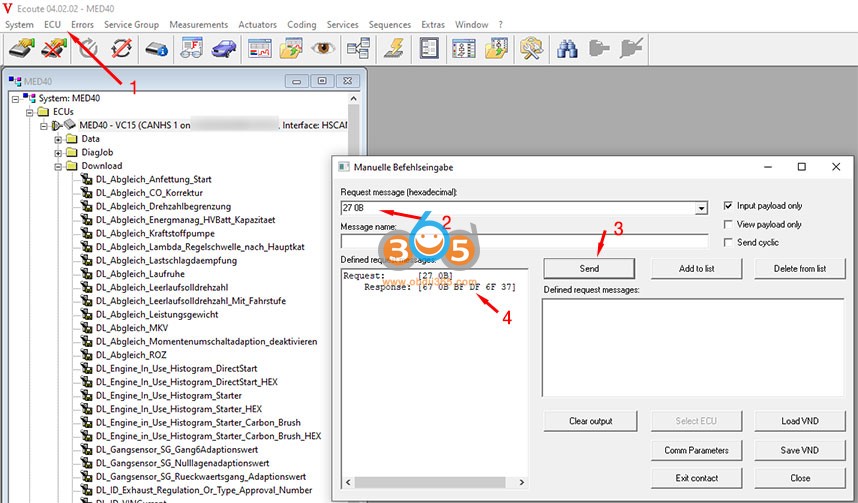Viewport: 858px width, 503px height.
Task: Click the Manuelle Befehlseingabe dialog title icon
Action: coord(344,167)
